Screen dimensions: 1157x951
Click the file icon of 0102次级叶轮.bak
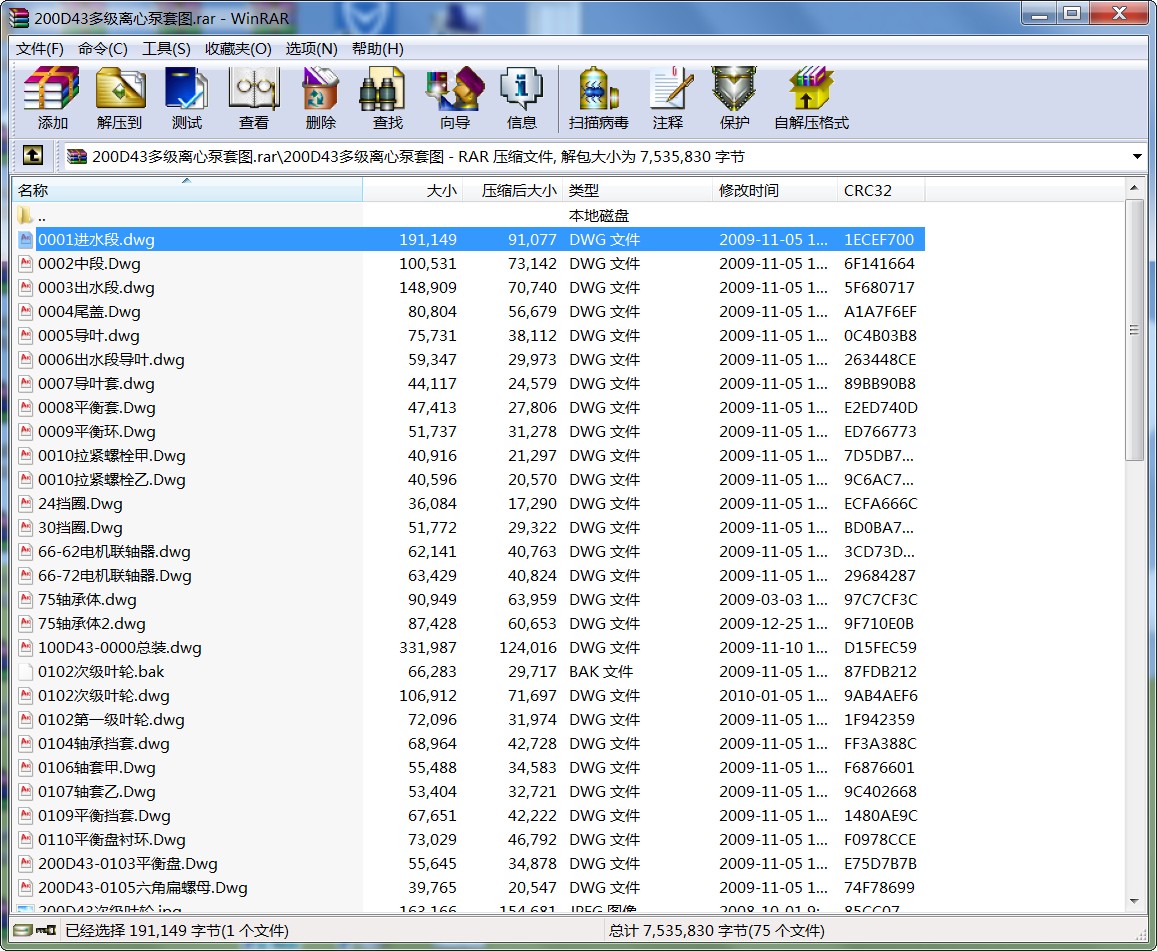coord(26,671)
